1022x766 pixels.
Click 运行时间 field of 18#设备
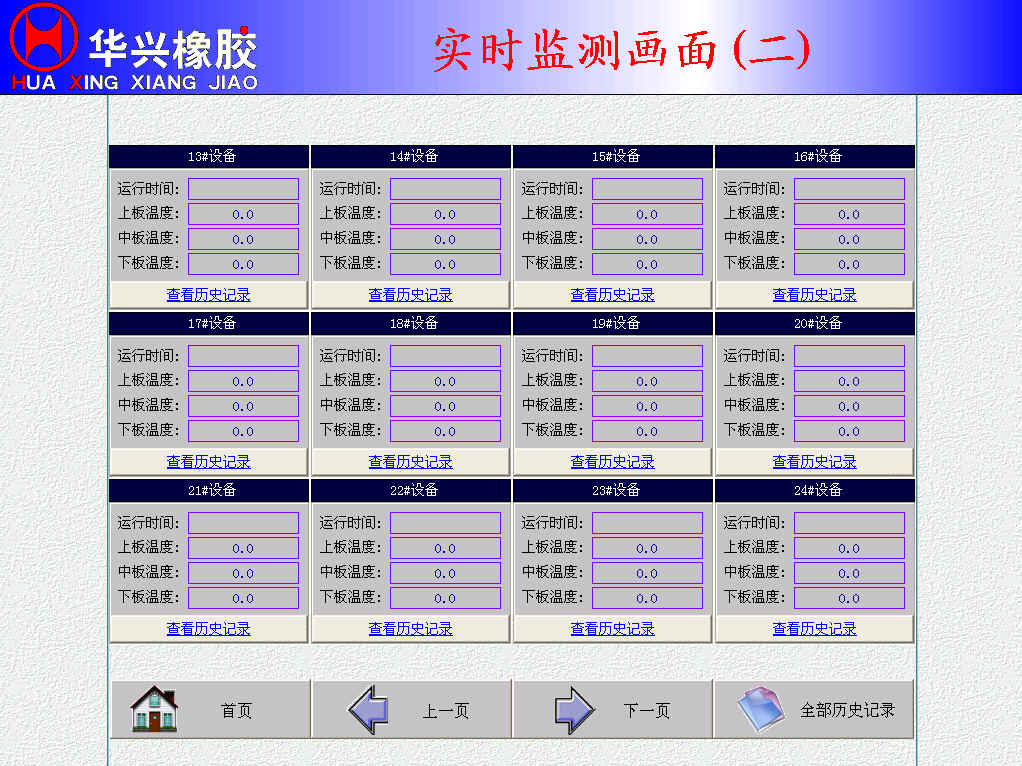coord(446,356)
